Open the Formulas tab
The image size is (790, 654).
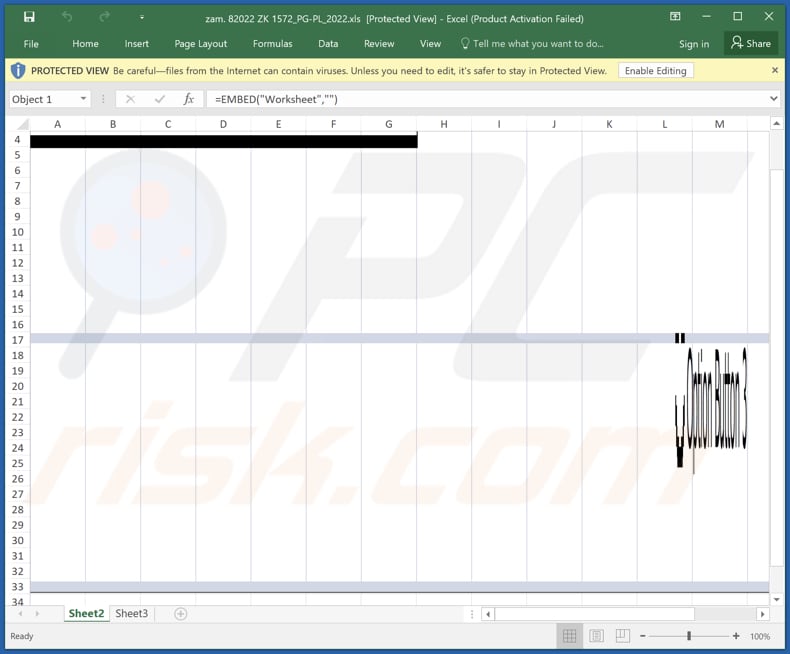point(273,44)
